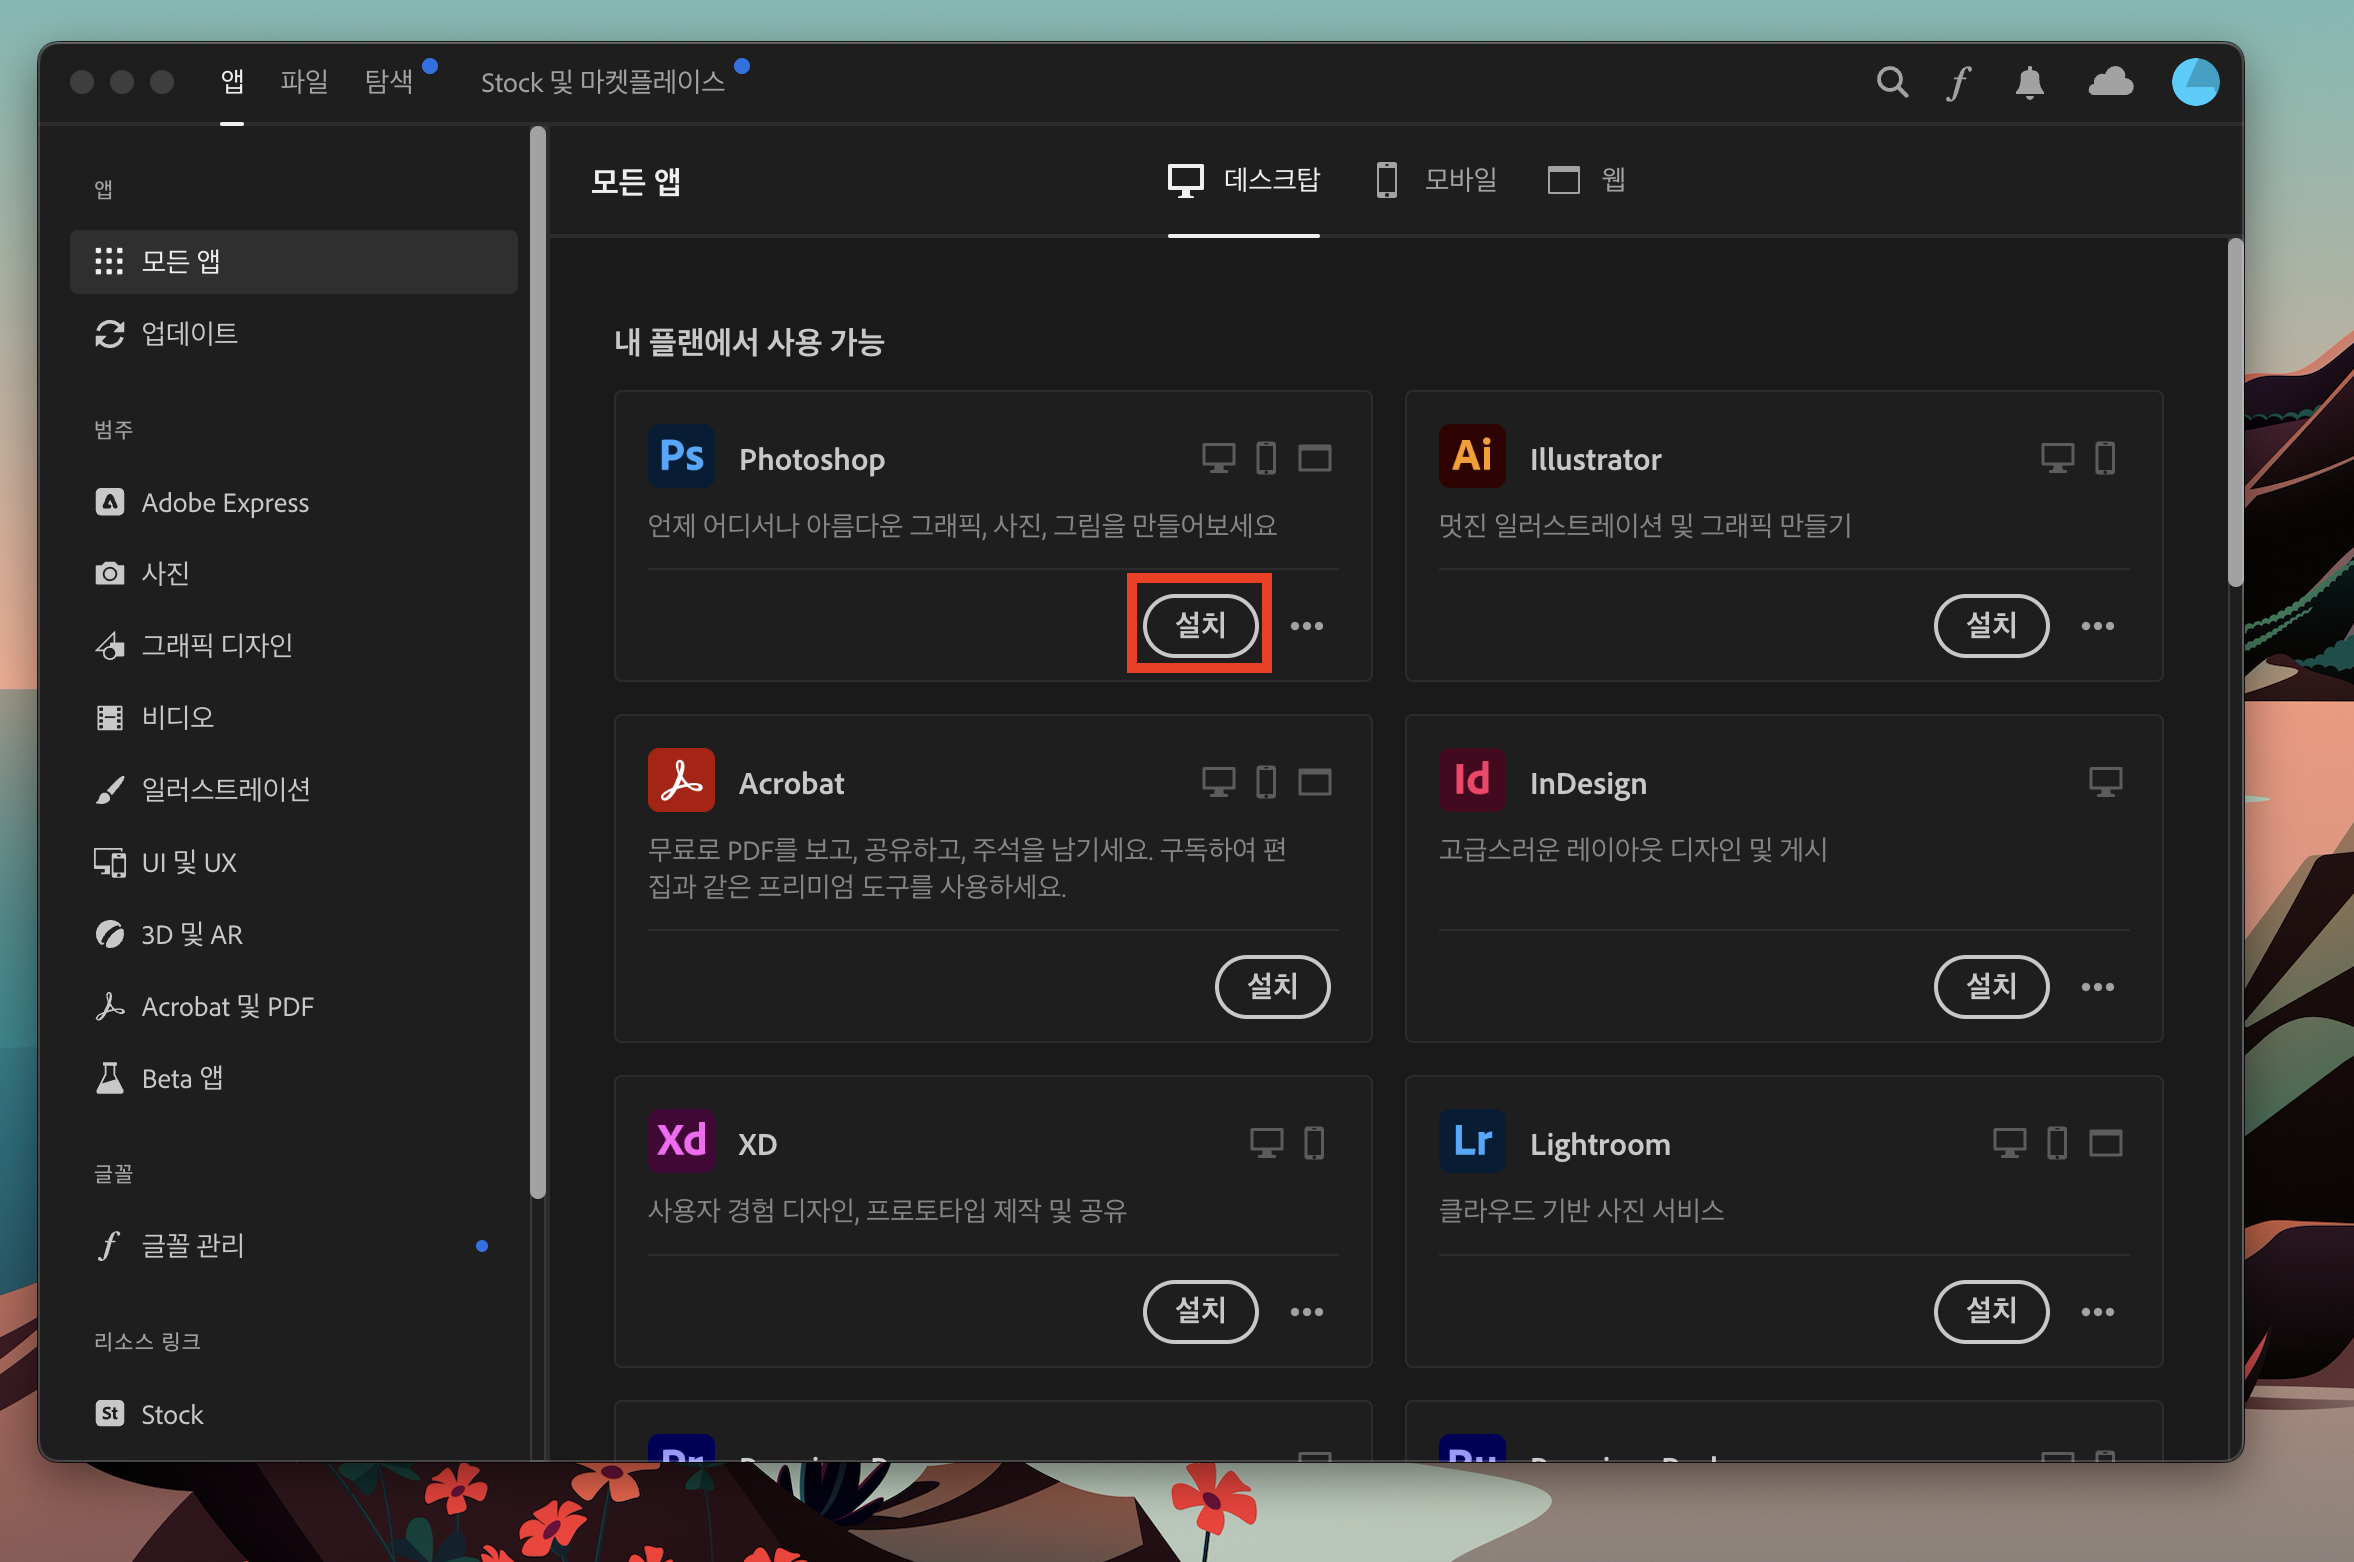Install InDesign with the 설치 button
This screenshot has width=2354, height=1562.
click(1991, 987)
